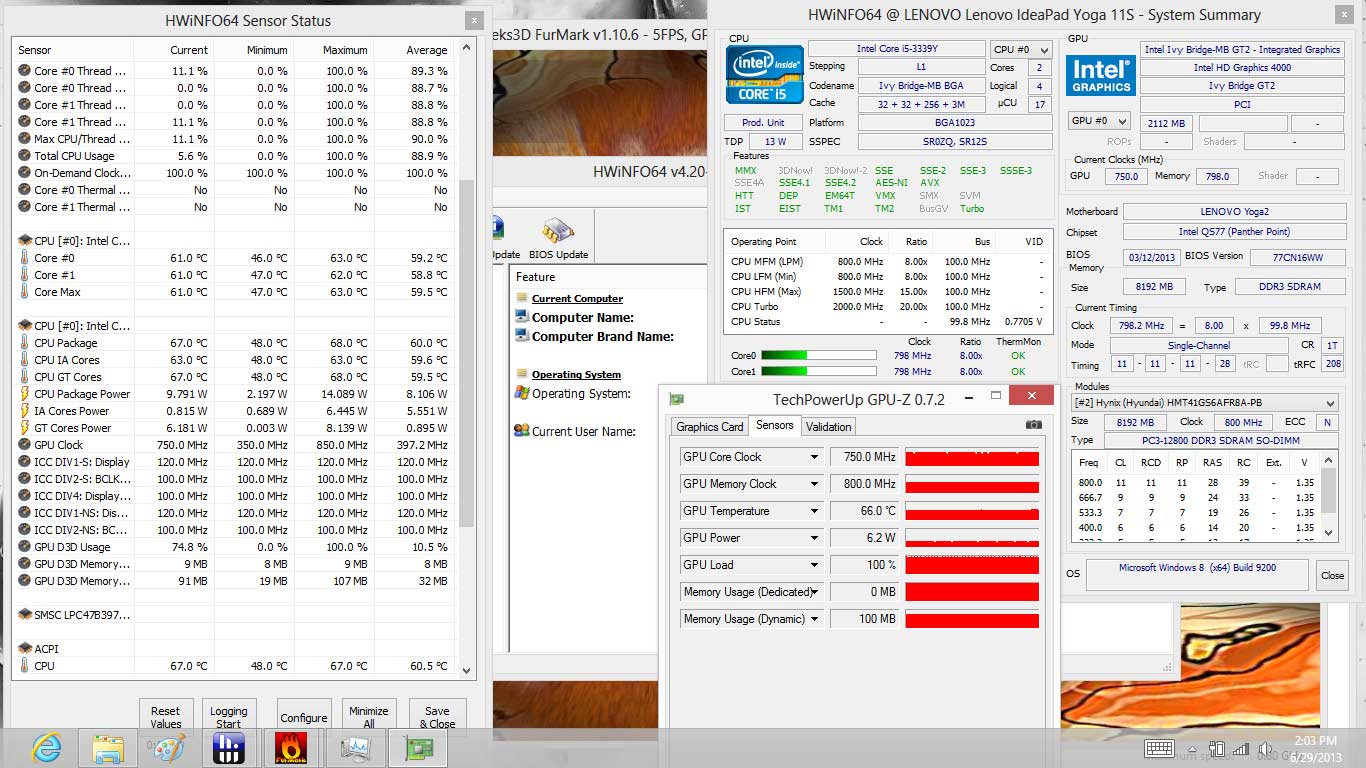Screen dimensions: 1366x768
Task: Select Total CPU Usage sensor row
Action: pyautogui.click(x=235, y=156)
